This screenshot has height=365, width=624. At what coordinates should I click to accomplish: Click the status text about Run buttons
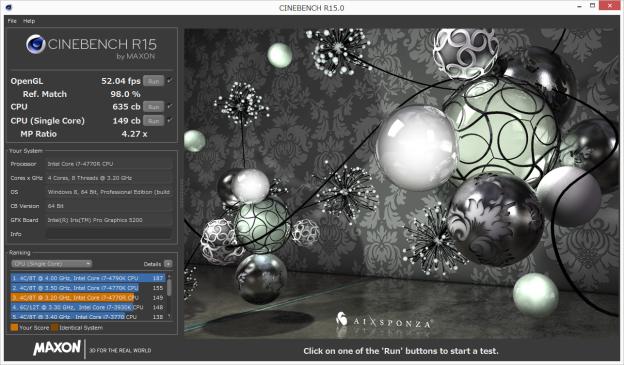coord(401,351)
